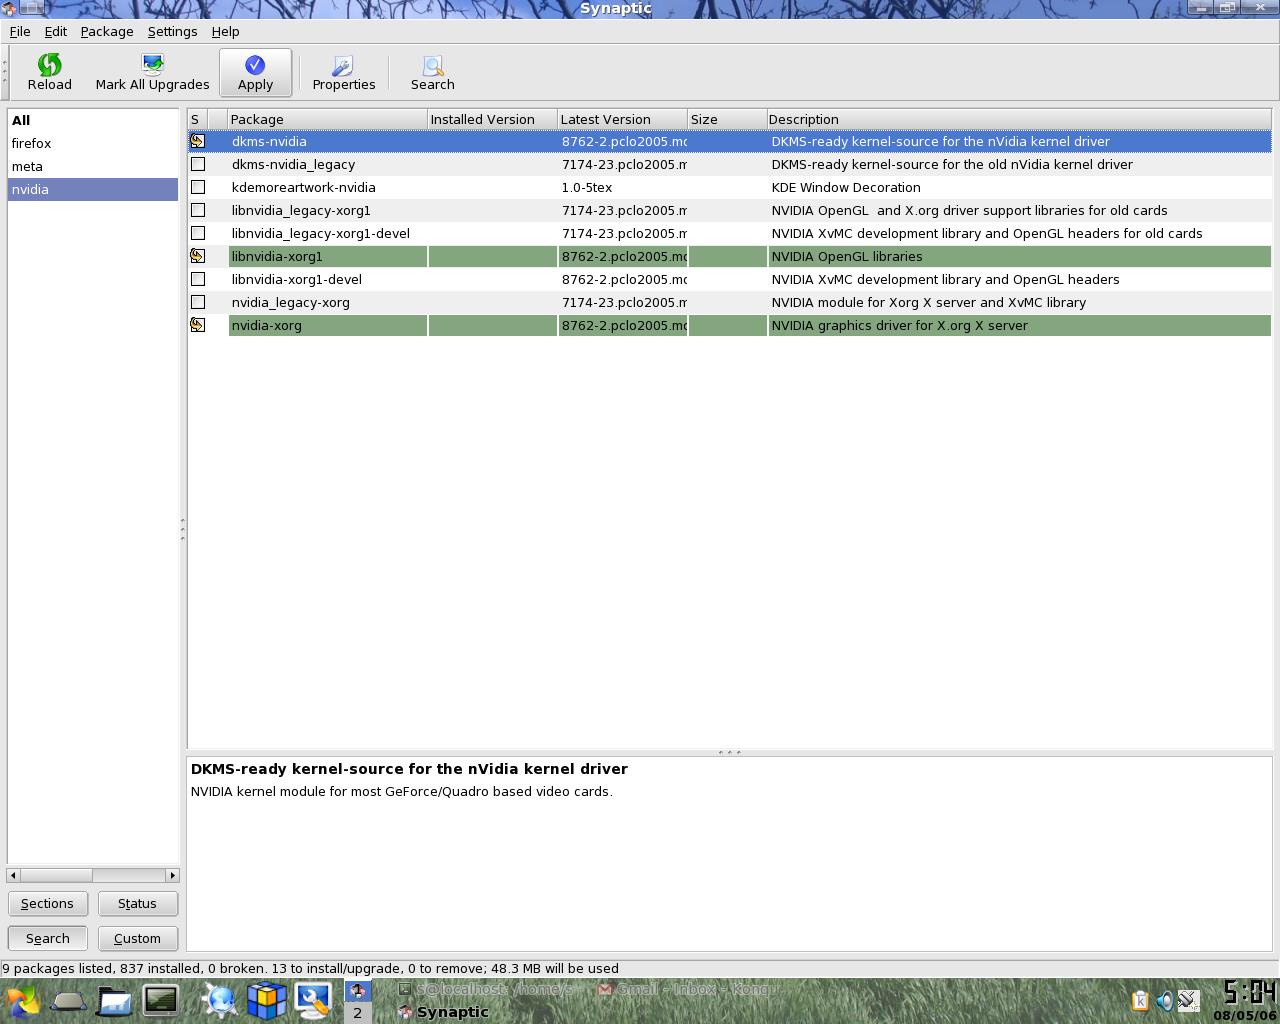Screen dimensions: 1280x1024
Task: Toggle the mark on libnvidia-xorg1
Action: pos(198,256)
